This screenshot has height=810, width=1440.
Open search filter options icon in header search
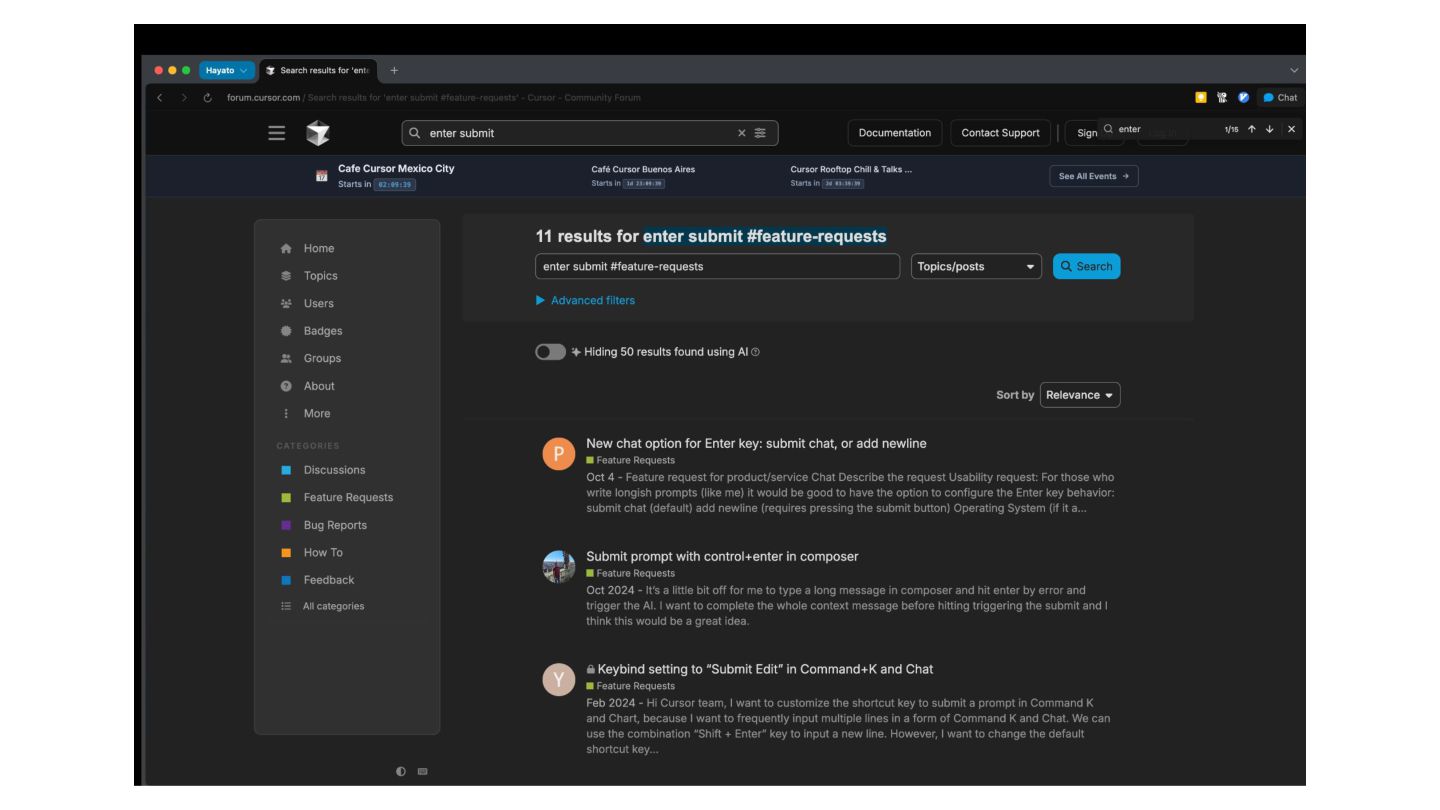(x=760, y=133)
